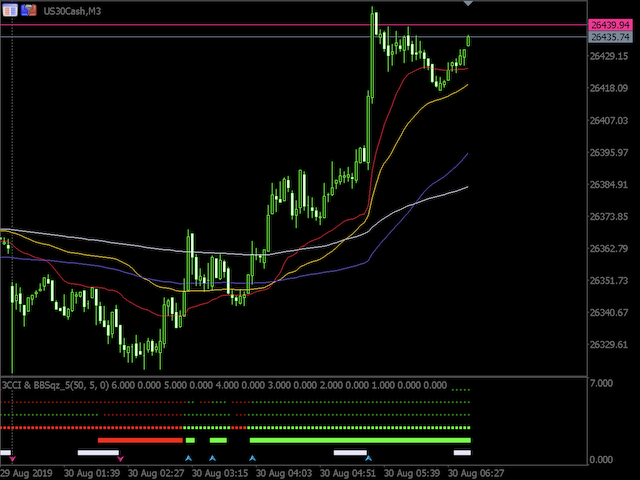Click 26384.94 on the price scale
The height and width of the screenshot is (480, 640).
pyautogui.click(x=609, y=185)
